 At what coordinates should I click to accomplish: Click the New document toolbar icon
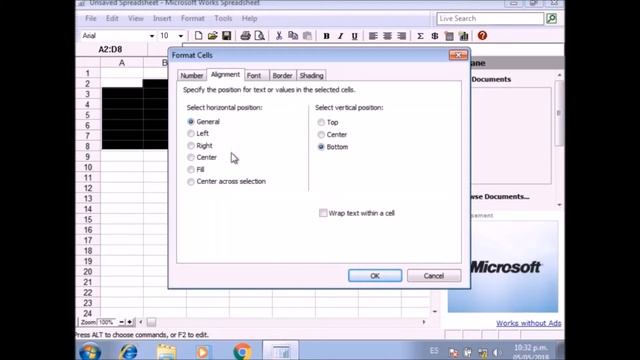click(x=198, y=36)
